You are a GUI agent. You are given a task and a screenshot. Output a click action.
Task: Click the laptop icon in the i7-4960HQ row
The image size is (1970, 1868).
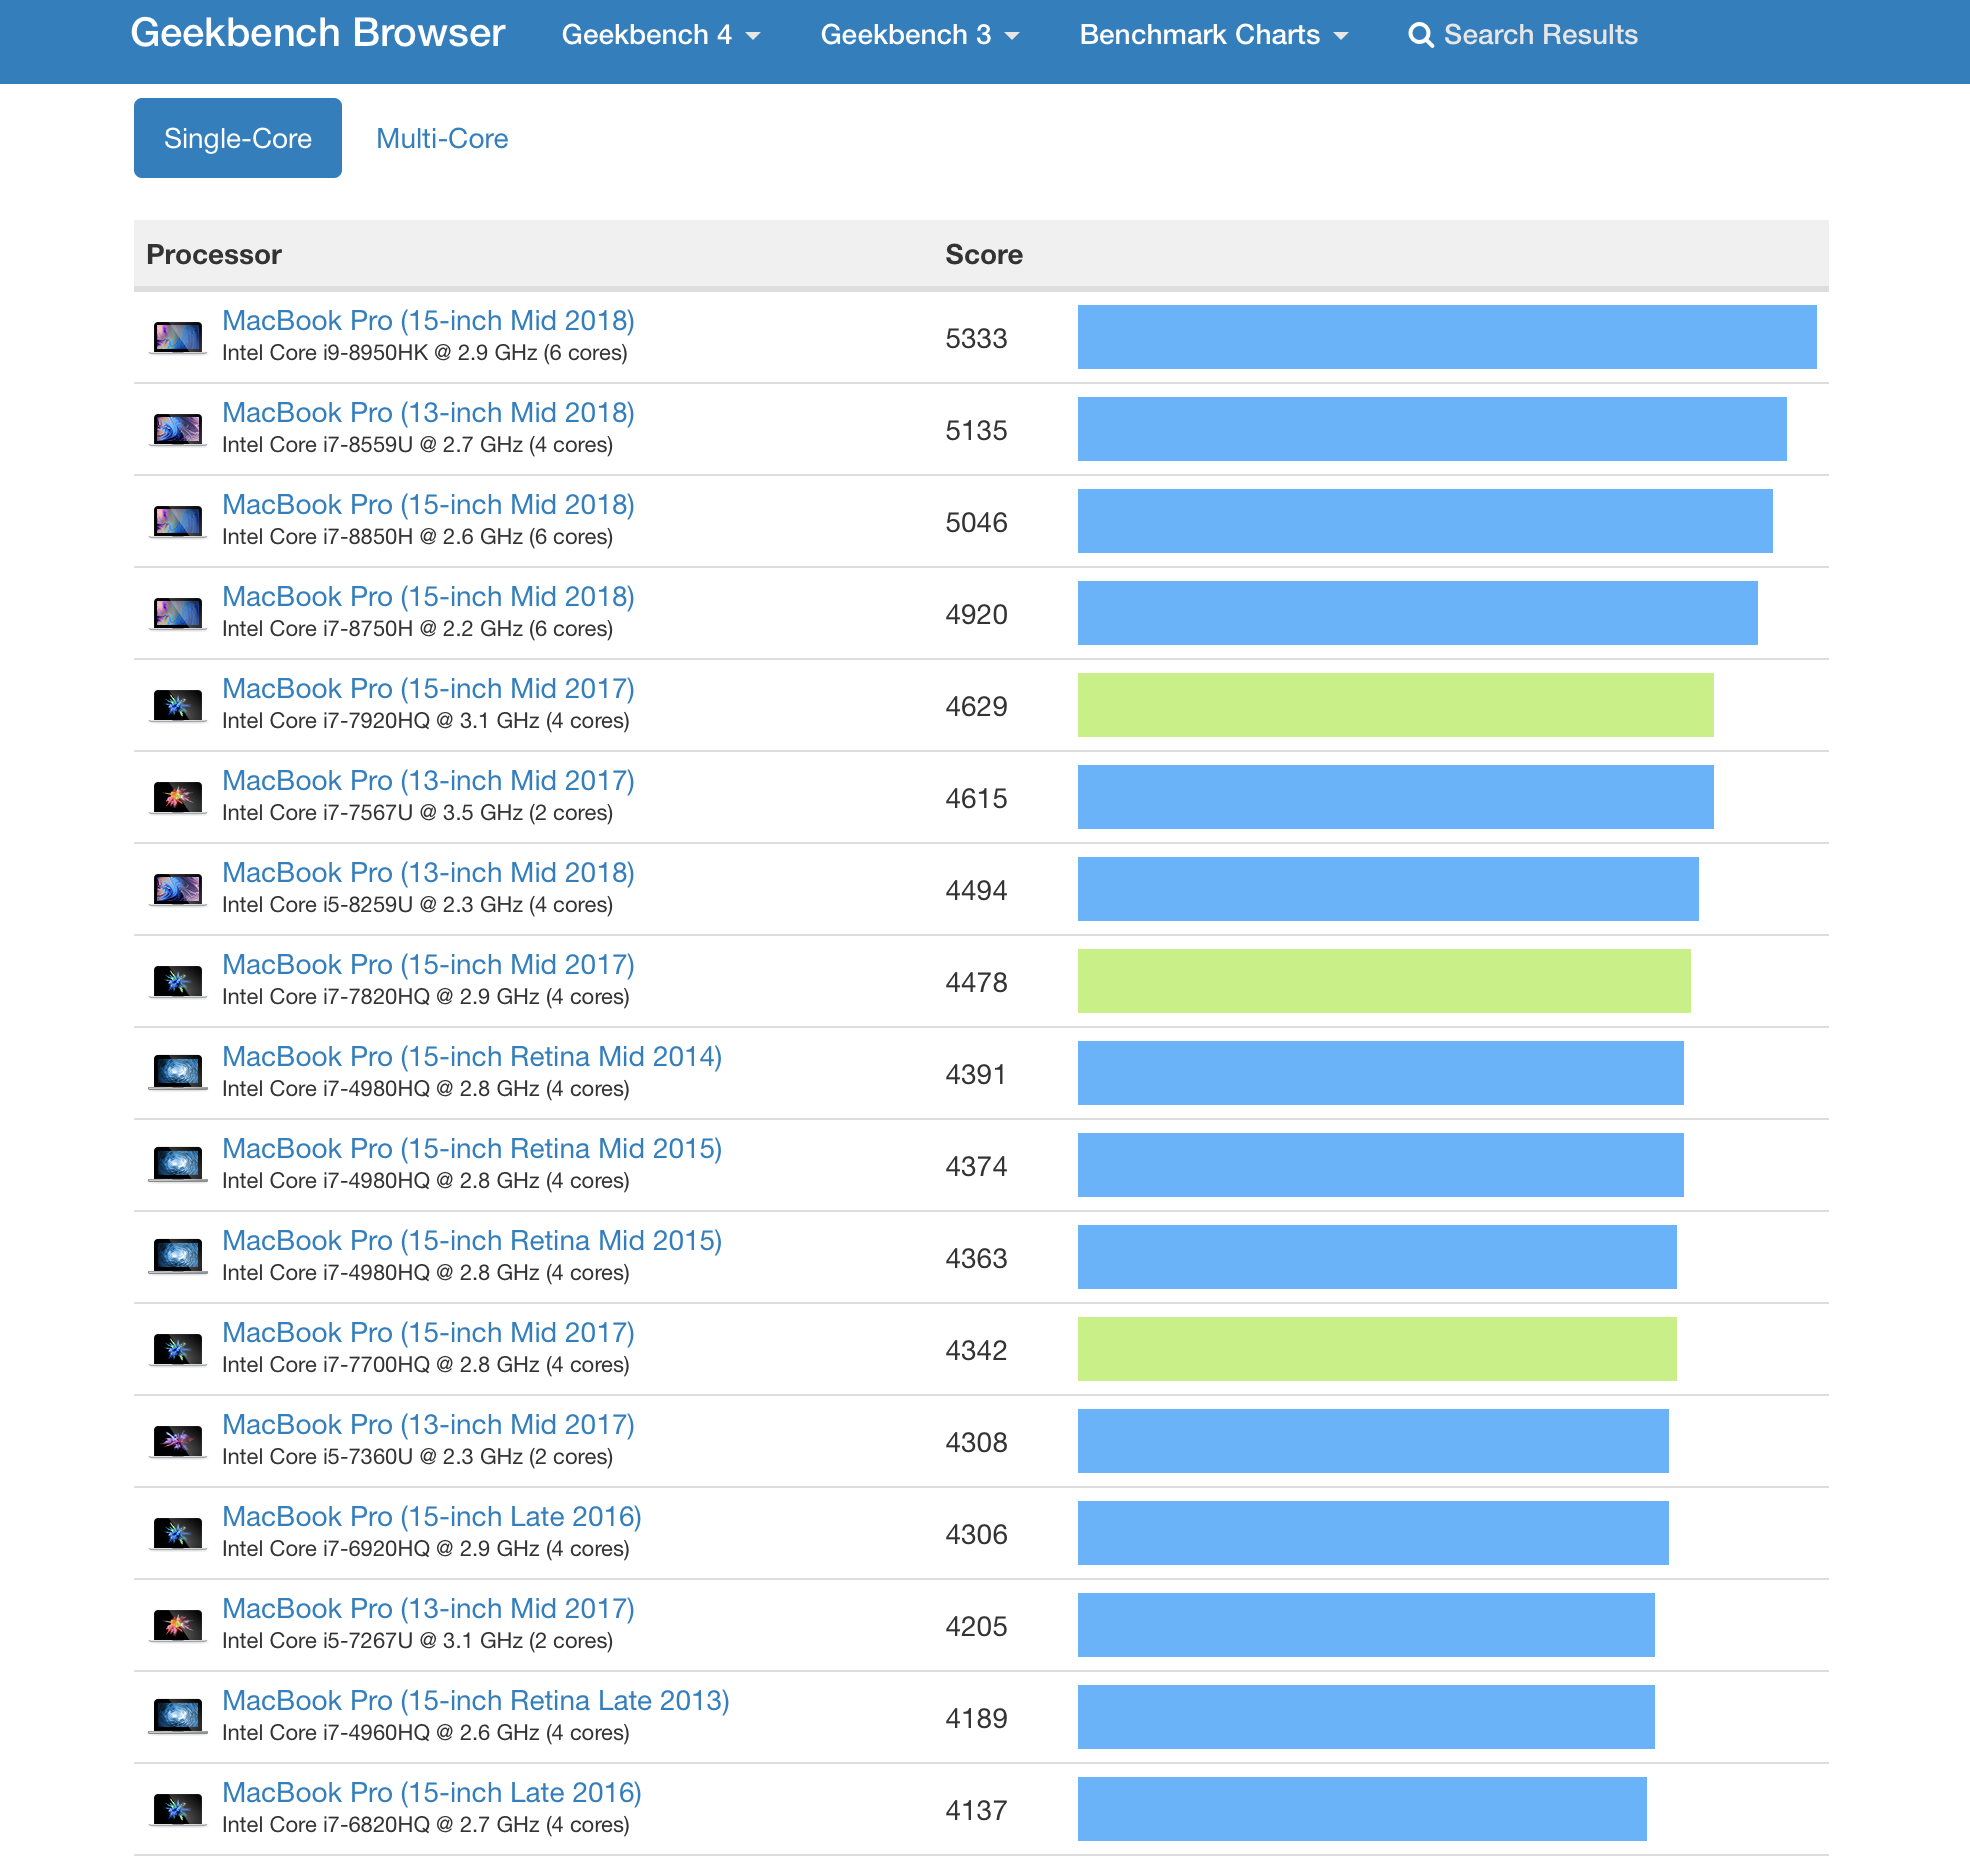[178, 1718]
